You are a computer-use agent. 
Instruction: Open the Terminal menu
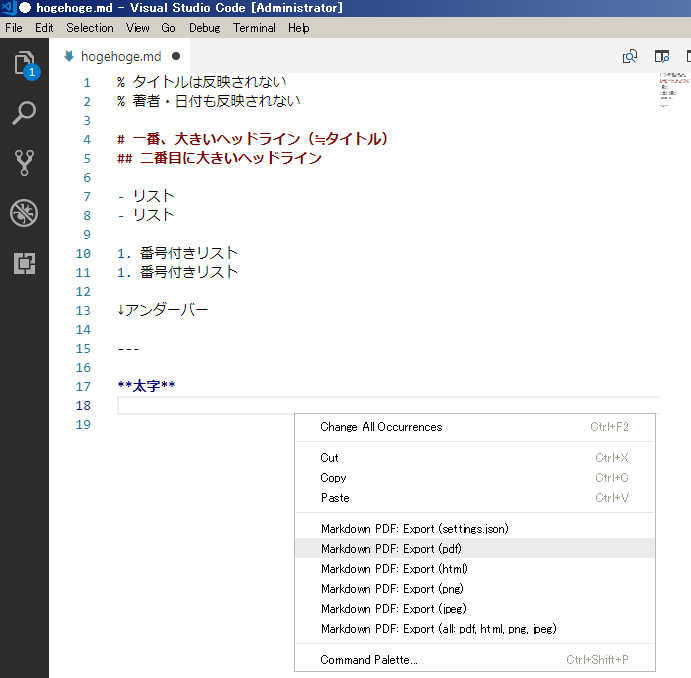coord(254,28)
